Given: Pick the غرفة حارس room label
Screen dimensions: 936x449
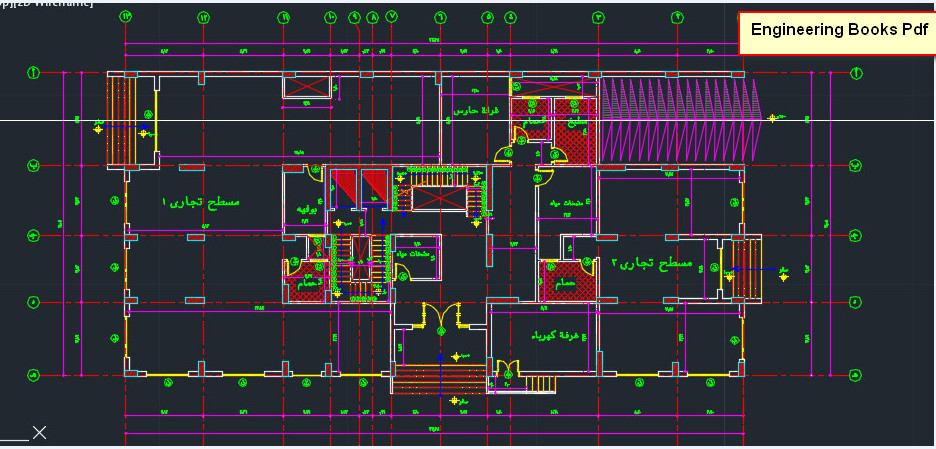Looking at the screenshot, I should 475,111.
